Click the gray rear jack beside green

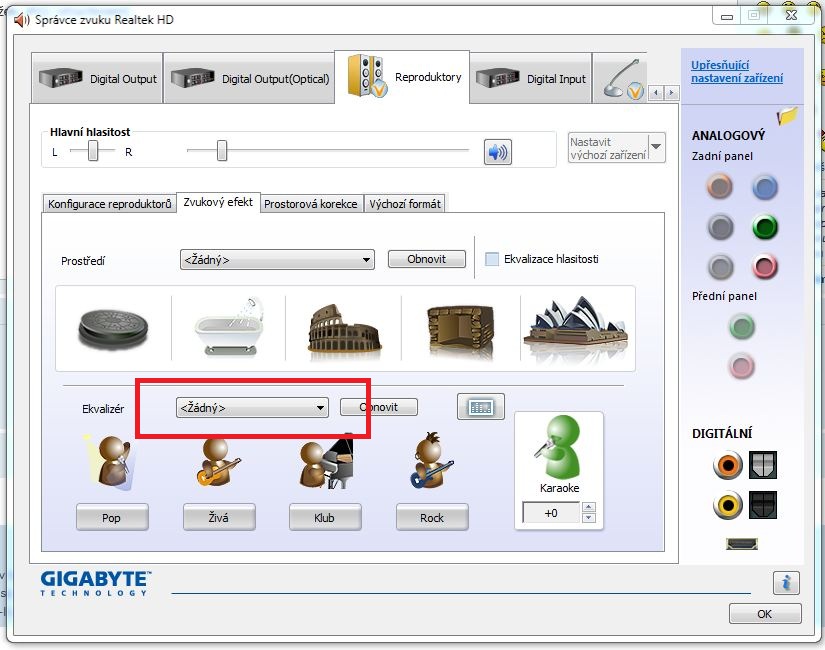pyautogui.click(x=720, y=227)
